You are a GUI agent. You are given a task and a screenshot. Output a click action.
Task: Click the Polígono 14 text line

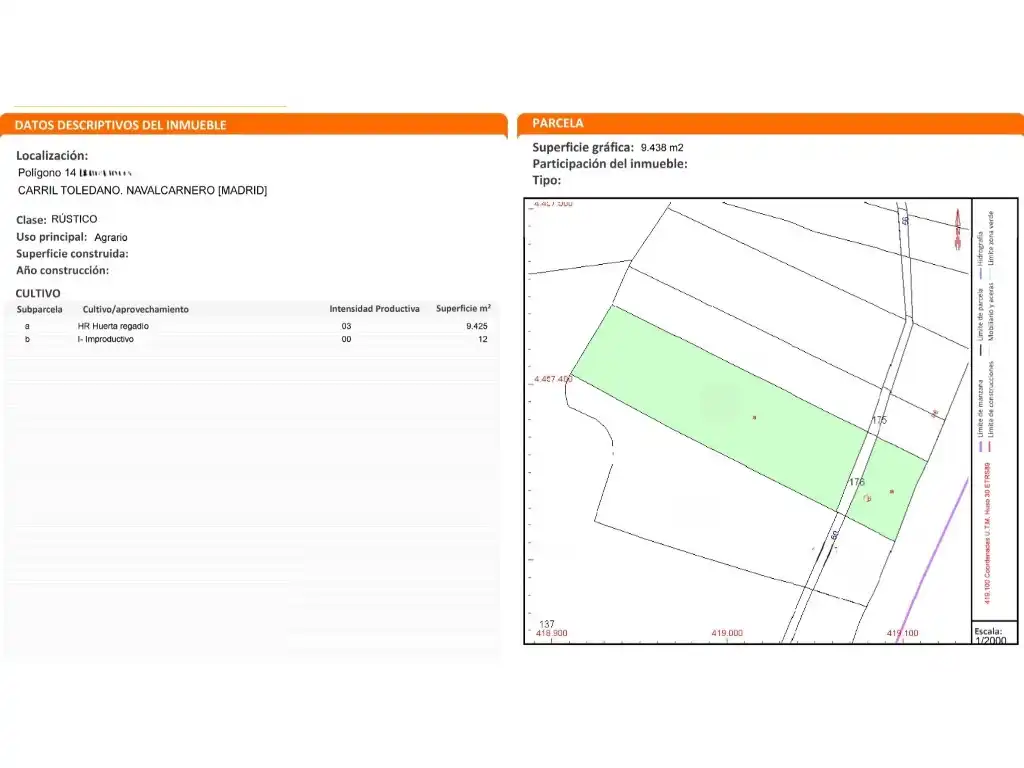point(74,172)
